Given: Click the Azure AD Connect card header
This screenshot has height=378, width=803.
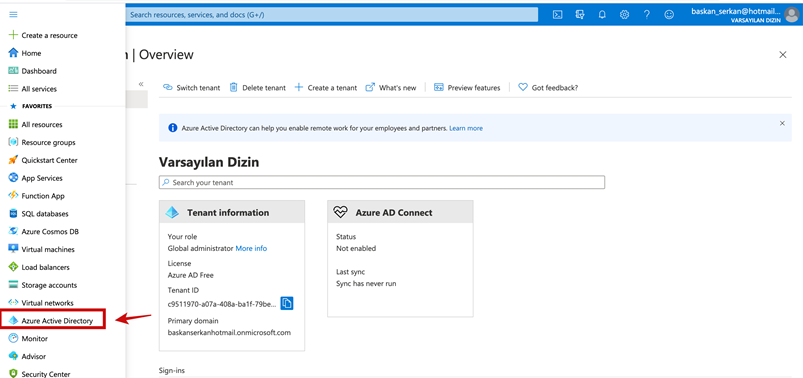Looking at the screenshot, I should tap(400, 213).
